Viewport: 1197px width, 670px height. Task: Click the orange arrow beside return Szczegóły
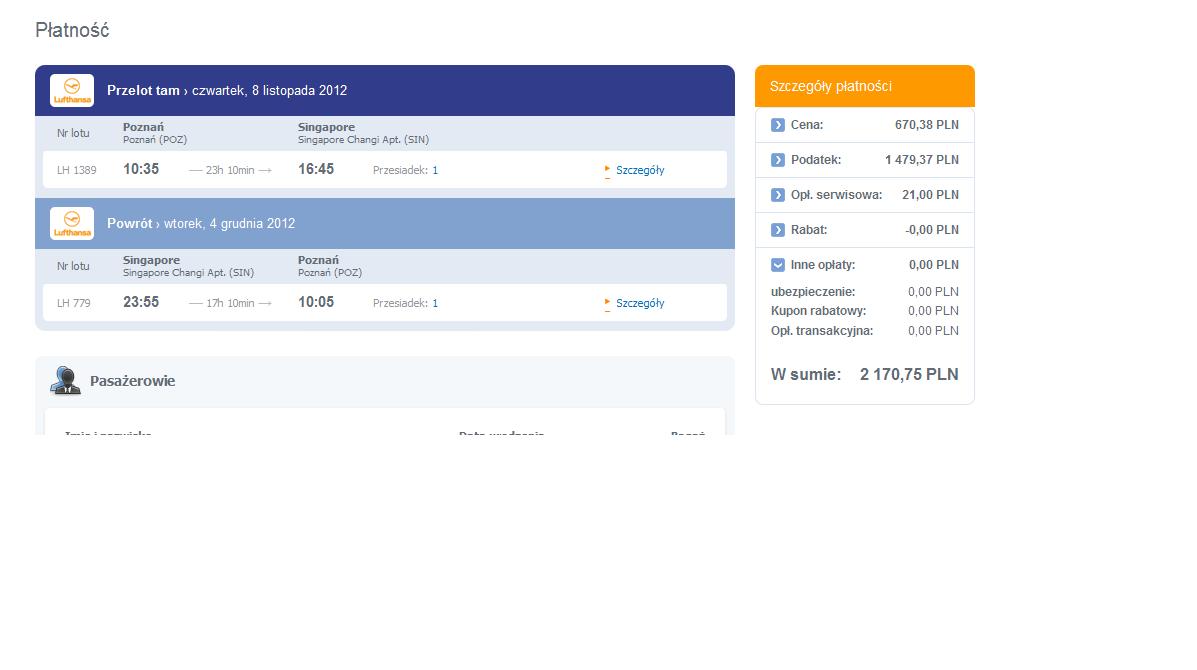(608, 303)
